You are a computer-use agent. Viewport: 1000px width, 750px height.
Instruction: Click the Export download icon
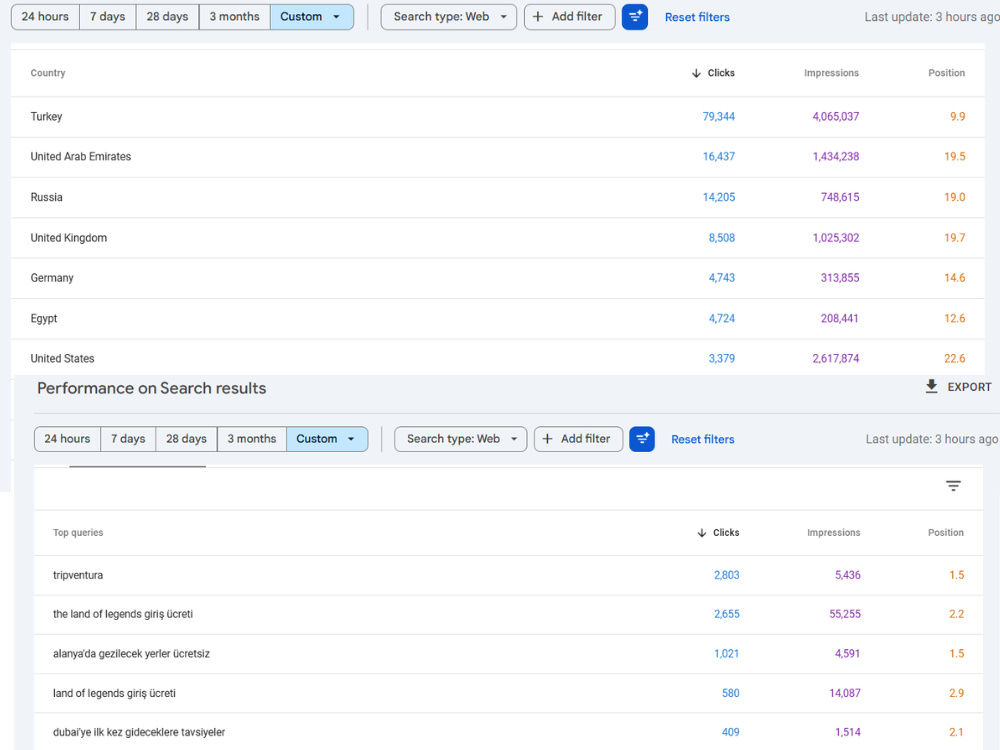click(931, 386)
